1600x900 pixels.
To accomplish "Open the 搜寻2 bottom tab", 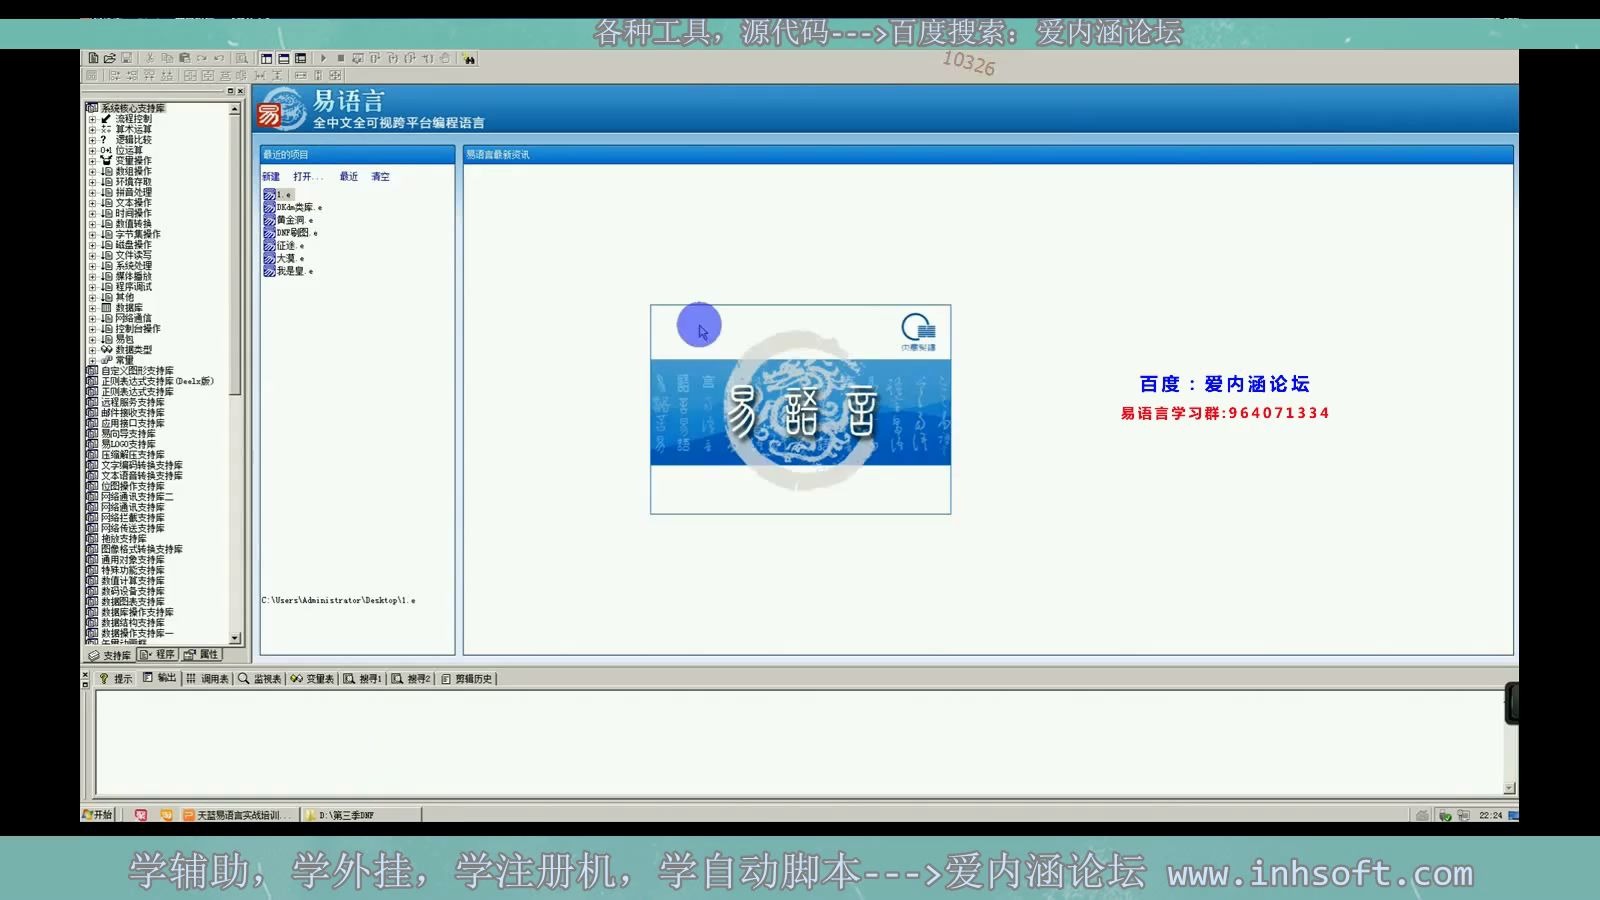I will (411, 678).
